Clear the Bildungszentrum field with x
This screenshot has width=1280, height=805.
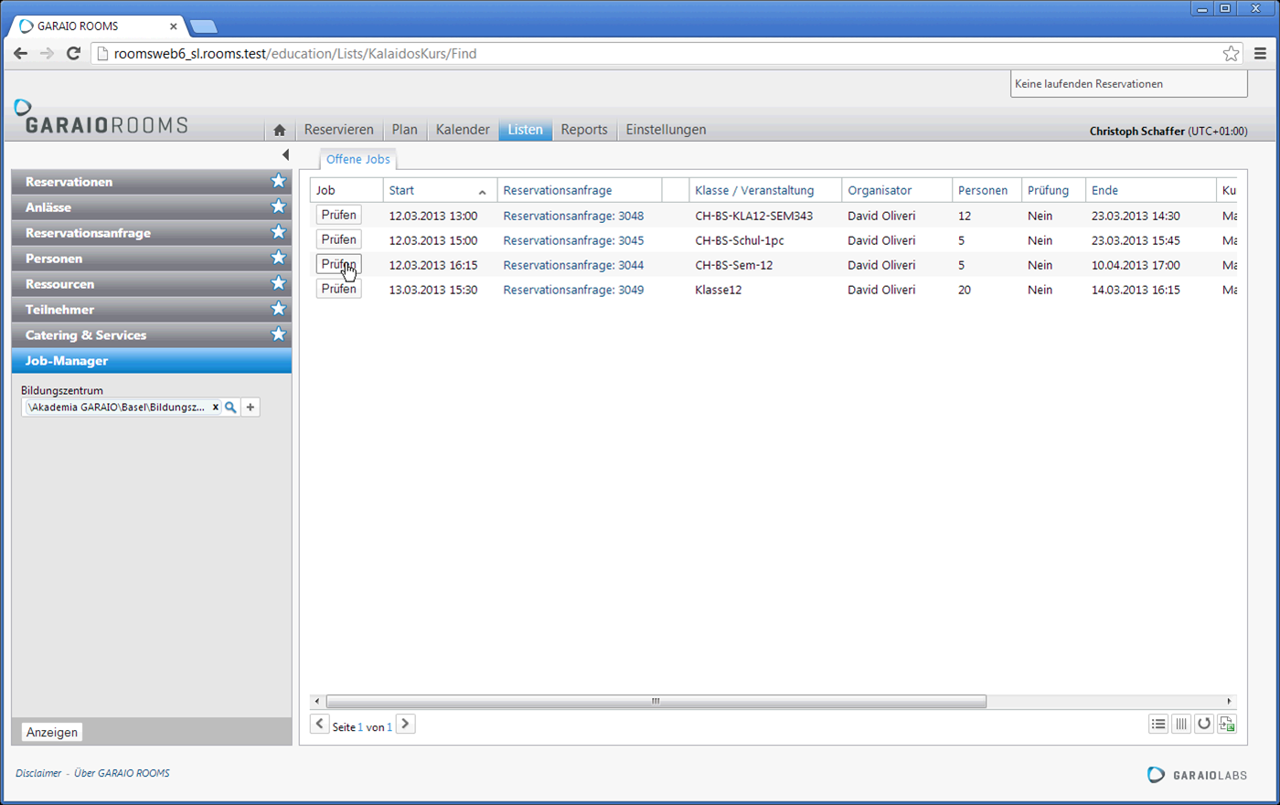[215, 407]
